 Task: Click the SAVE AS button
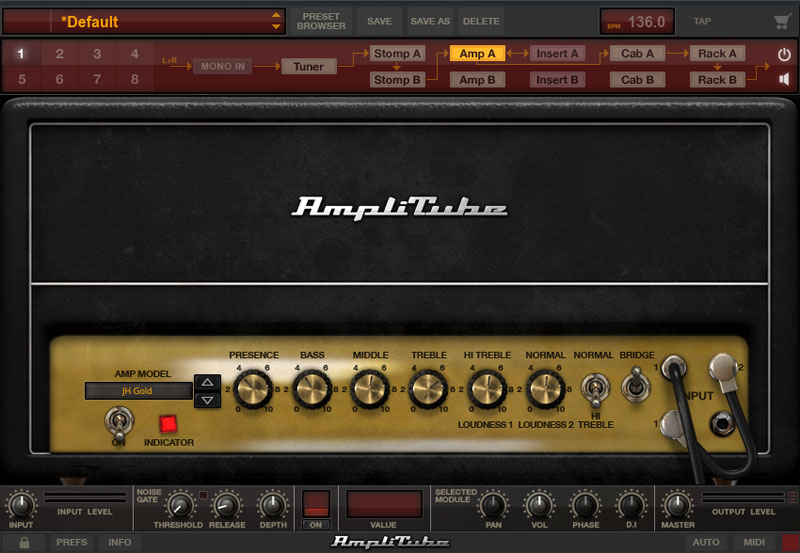click(x=430, y=21)
